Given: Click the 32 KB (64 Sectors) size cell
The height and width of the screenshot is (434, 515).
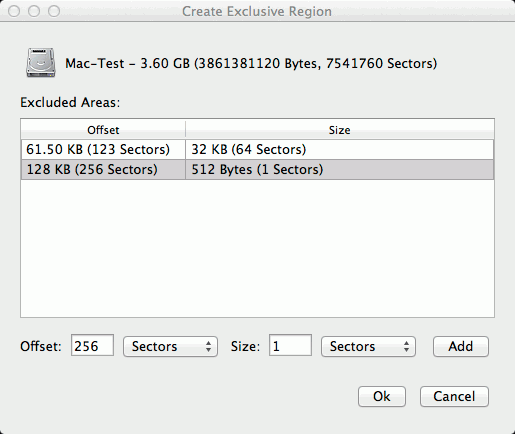Looking at the screenshot, I should tap(340, 149).
